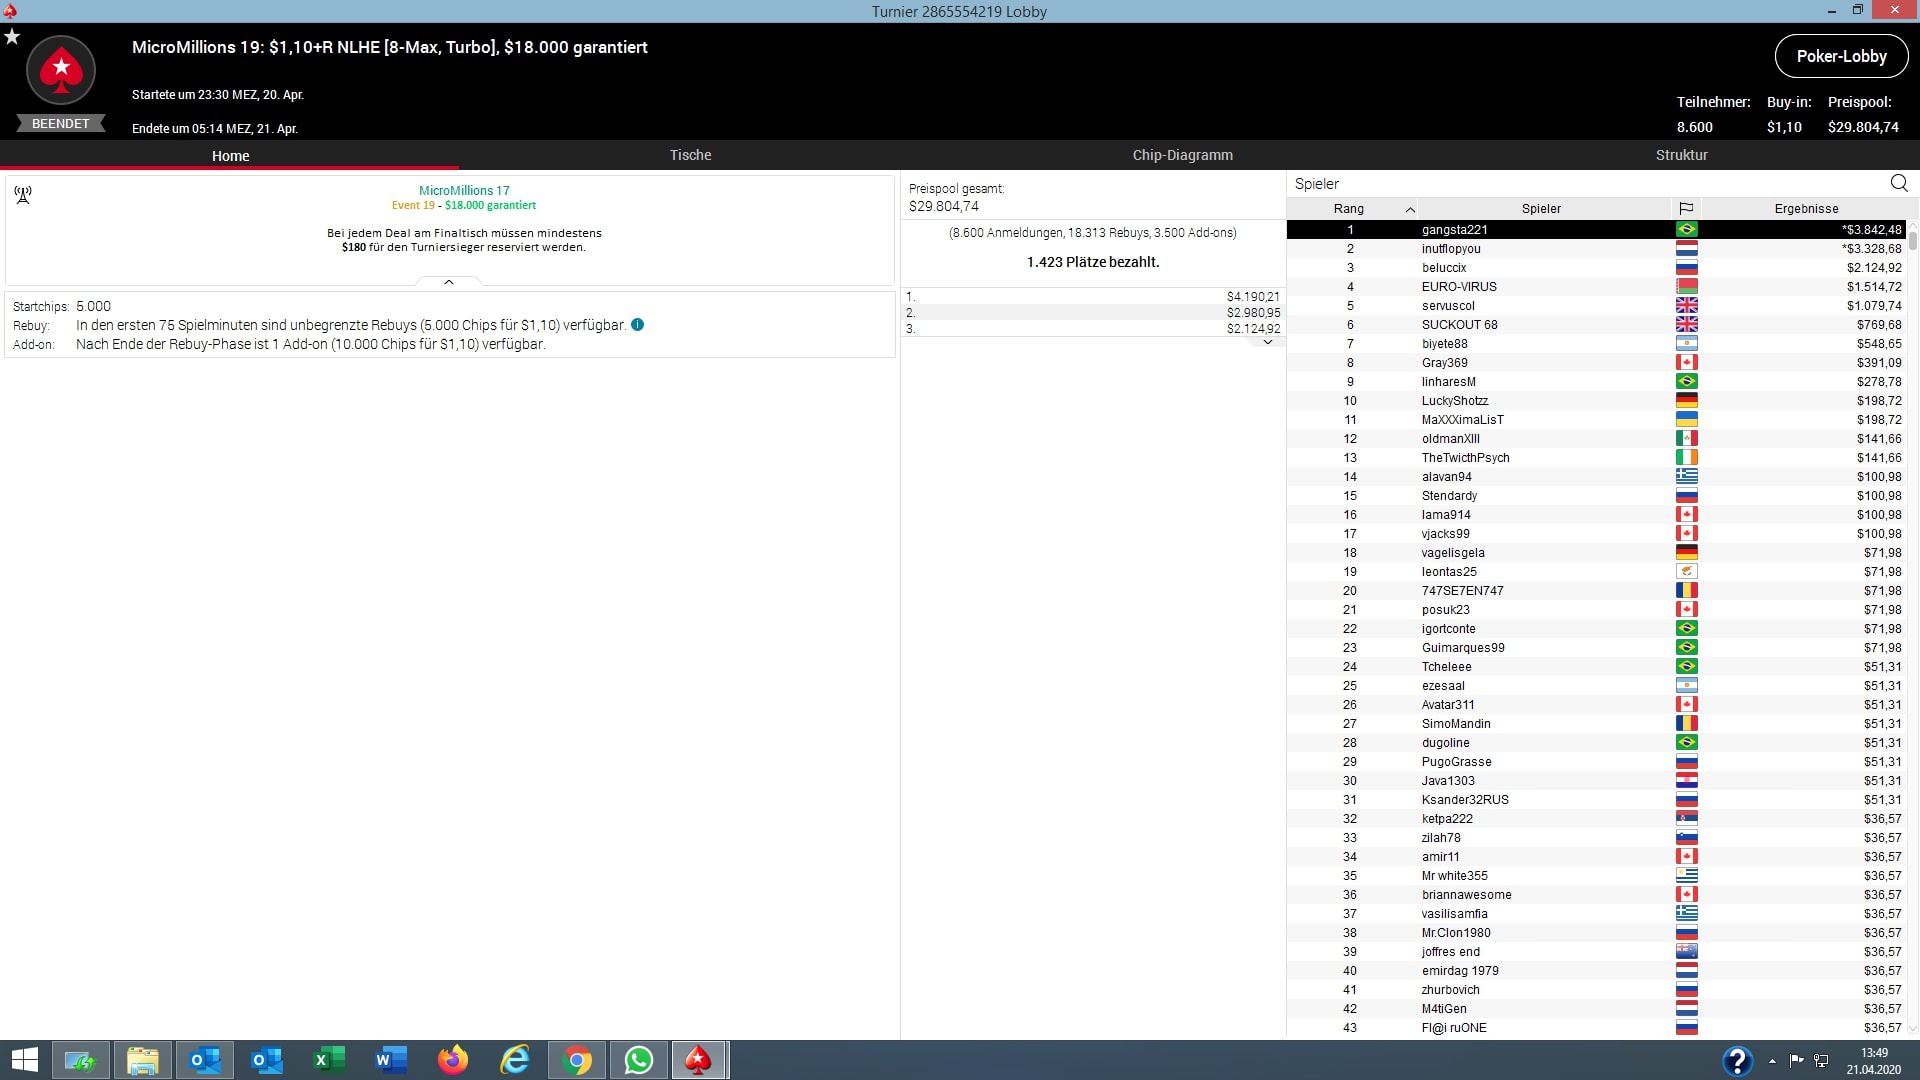Viewport: 1920px width, 1080px height.
Task: Click the Poker-Lobby button
Action: click(x=1841, y=56)
